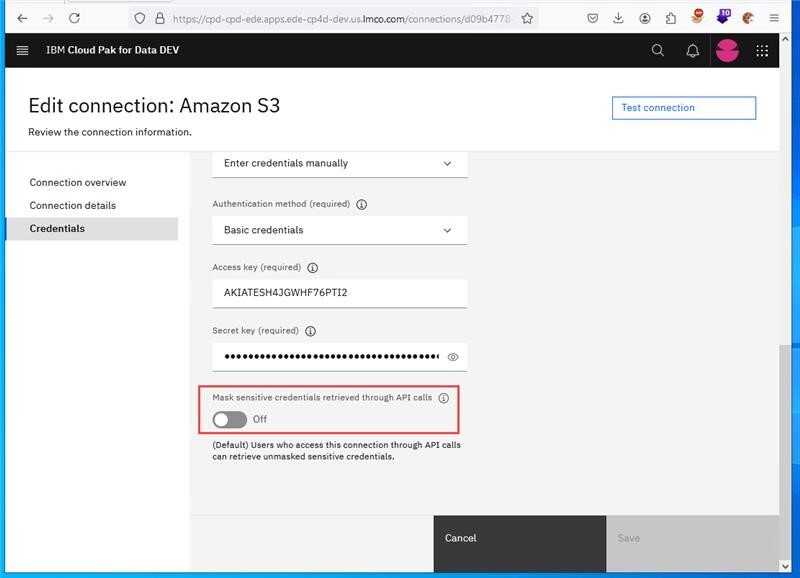Show the secret key with eye icon
Screen dimensions: 800x578
pos(453,357)
